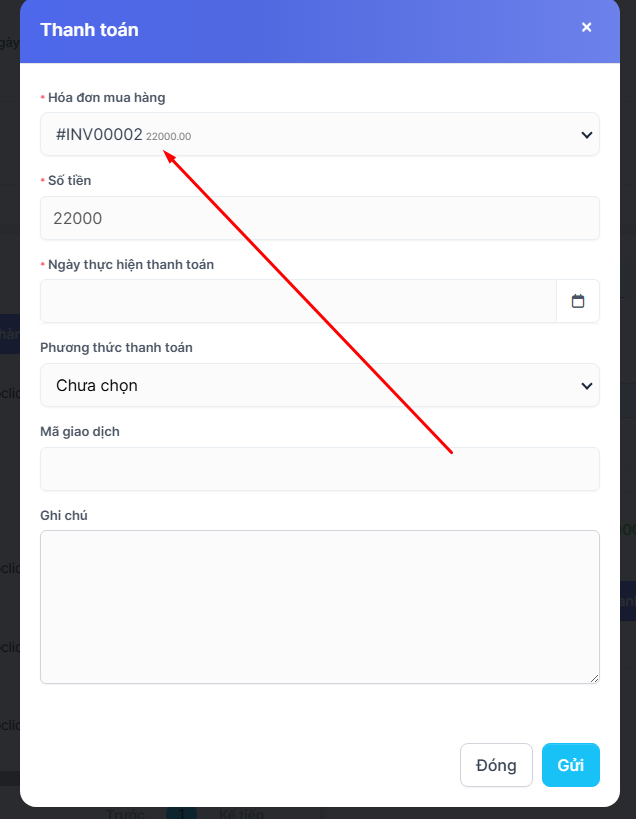Open the #INV00002 invoice dropdown
This screenshot has width=636, height=819.
coord(300,135)
